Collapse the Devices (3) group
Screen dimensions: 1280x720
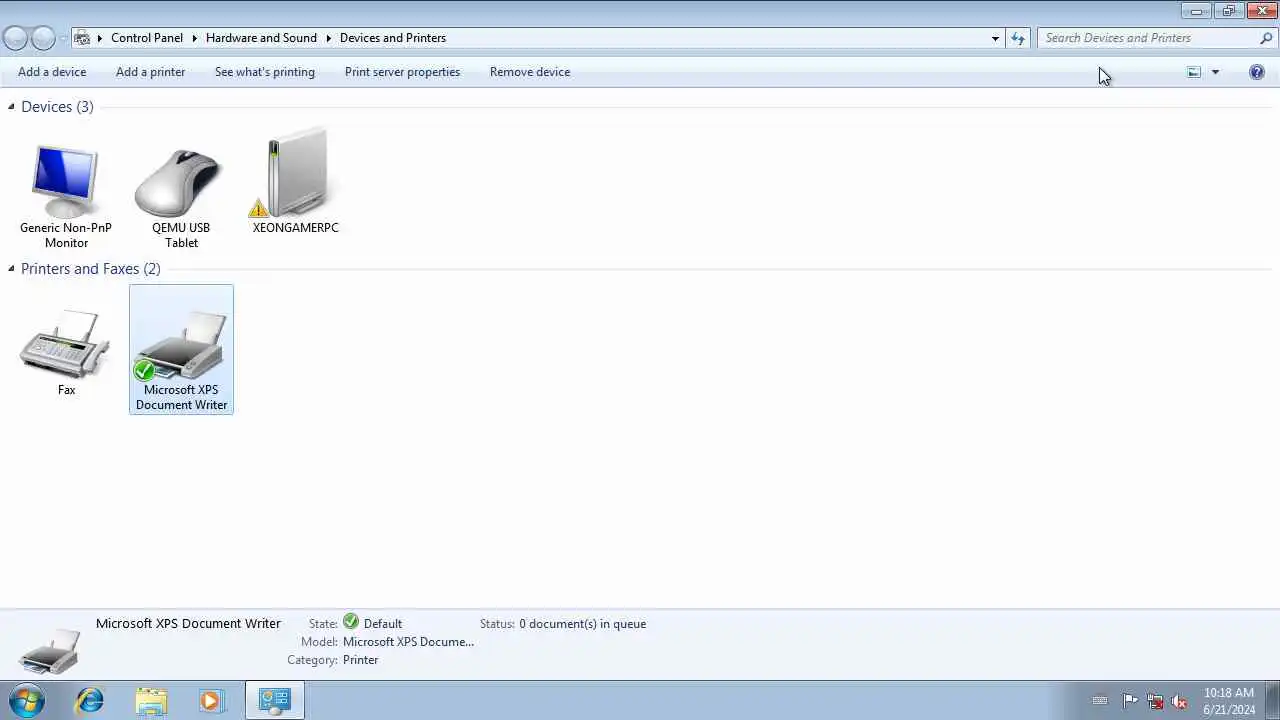(x=11, y=107)
